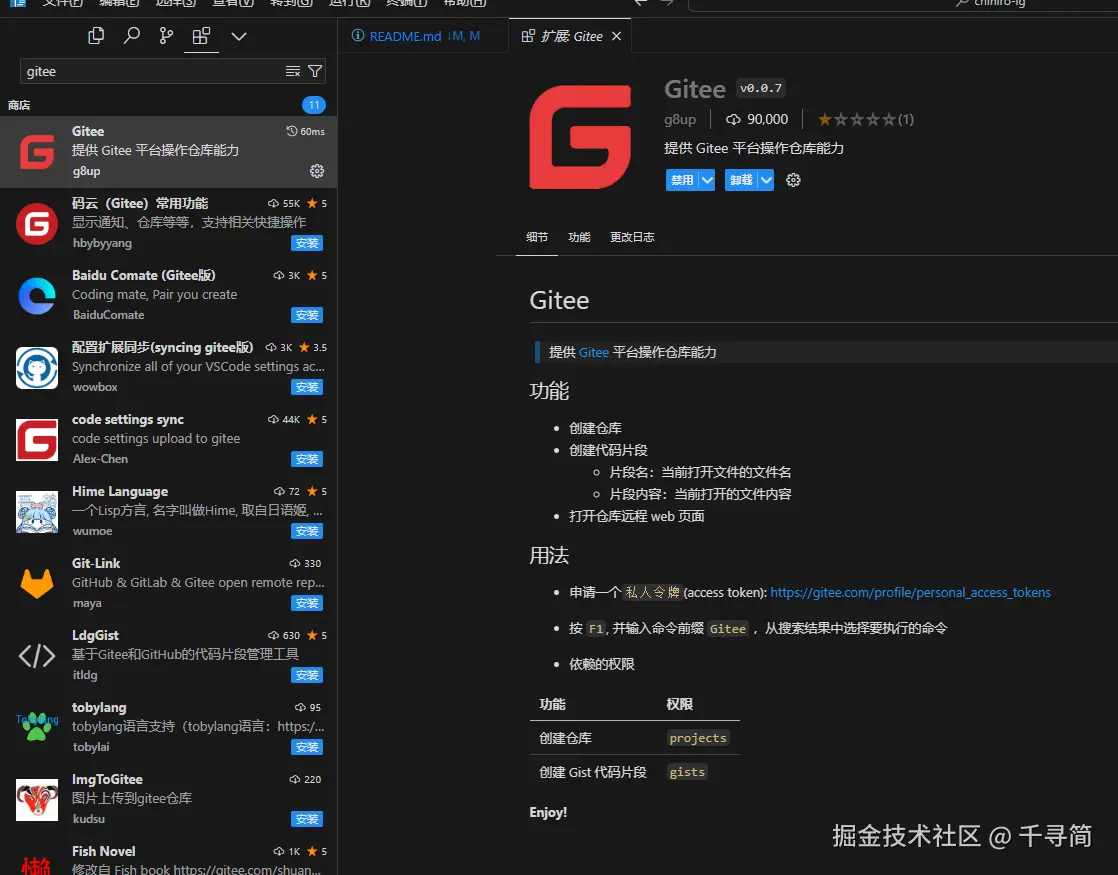Open the 细节 details tab

[x=537, y=237]
